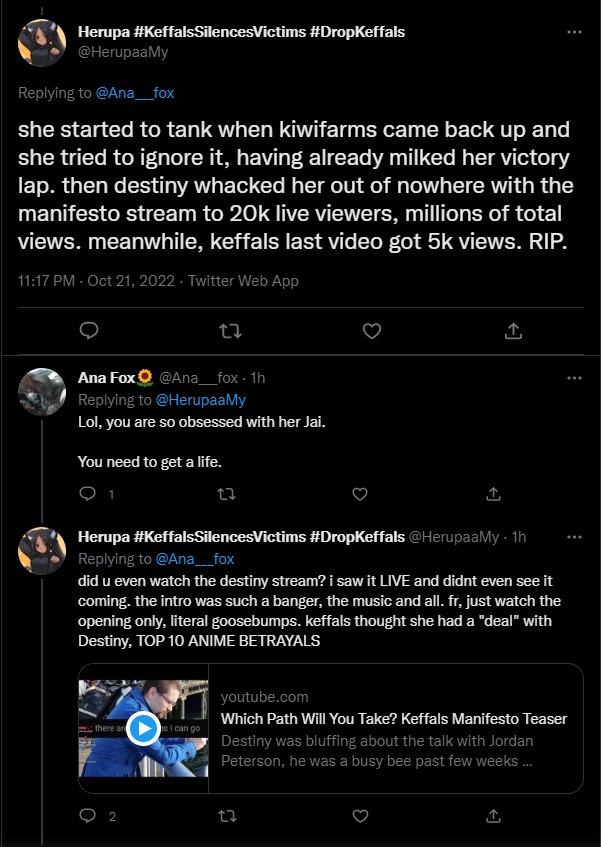Screen dimensions: 601x847
Task: Retweet Ana Fox's reply tweet
Action: pyautogui.click(x=224, y=494)
